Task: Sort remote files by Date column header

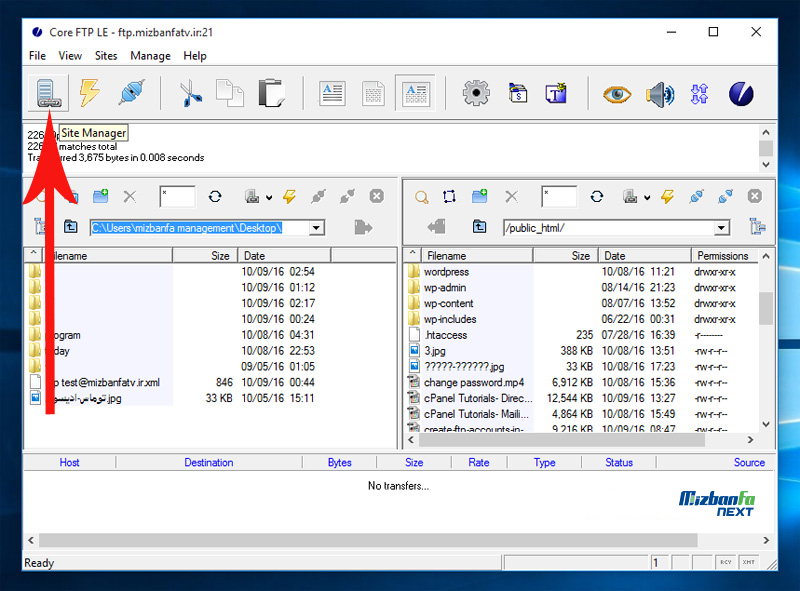Action: 645,256
